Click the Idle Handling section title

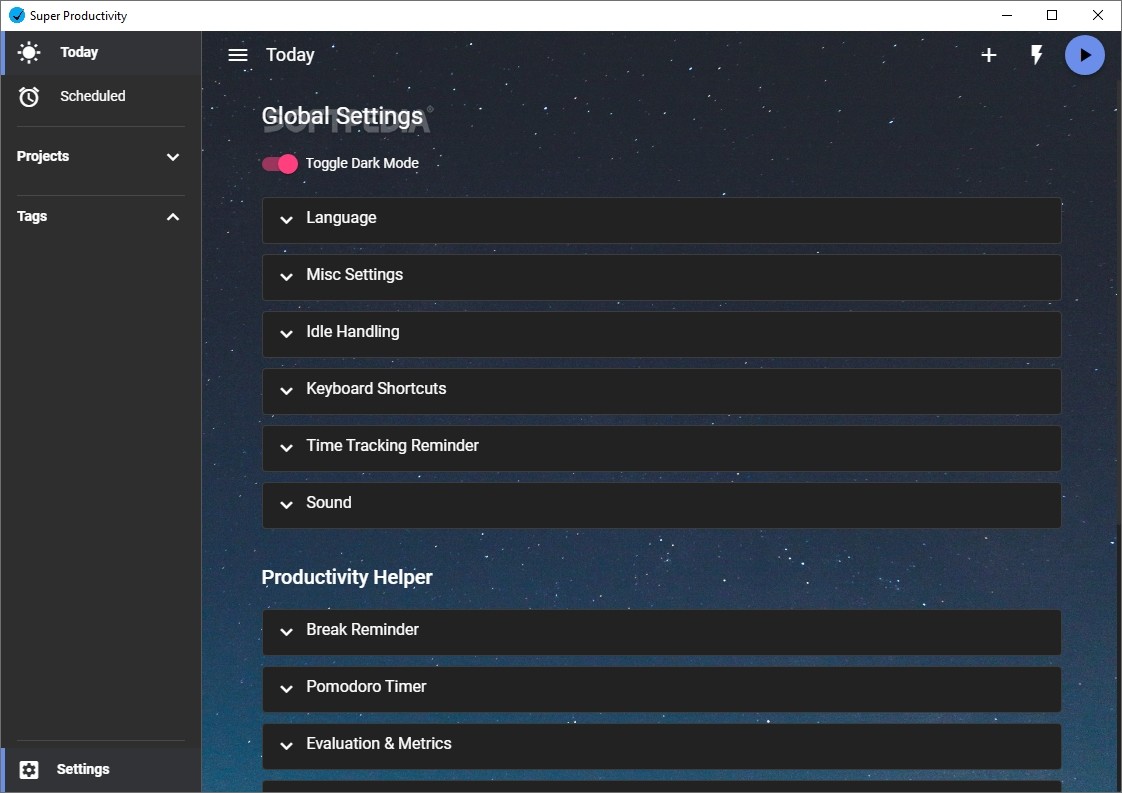pos(353,331)
